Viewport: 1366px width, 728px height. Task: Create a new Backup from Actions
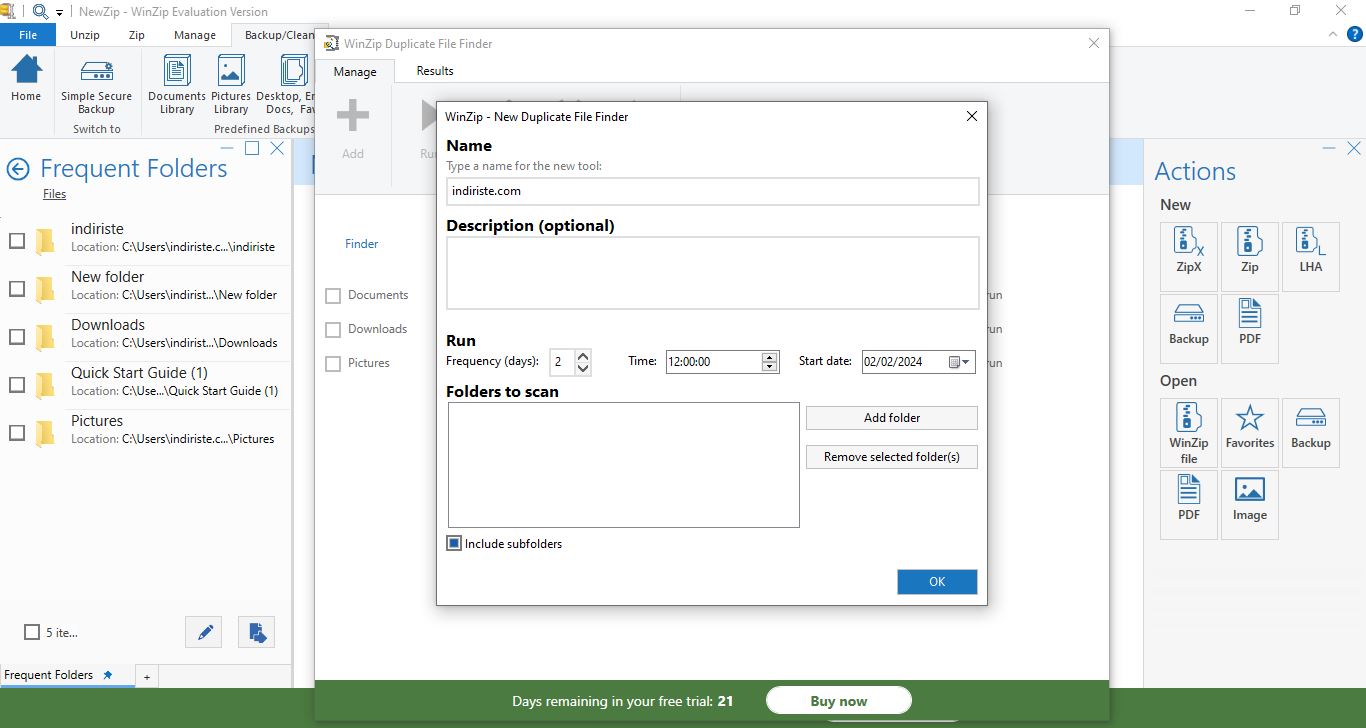1189,329
